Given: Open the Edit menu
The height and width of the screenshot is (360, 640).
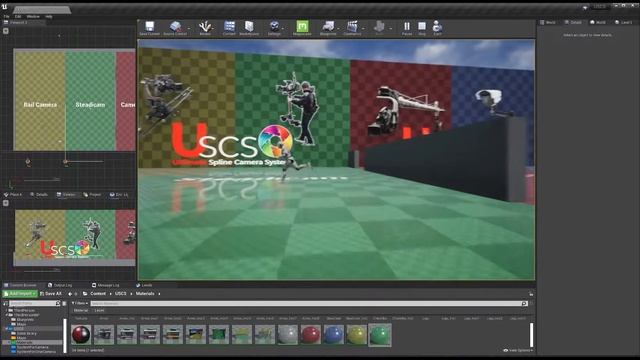Looking at the screenshot, I should point(18,17).
